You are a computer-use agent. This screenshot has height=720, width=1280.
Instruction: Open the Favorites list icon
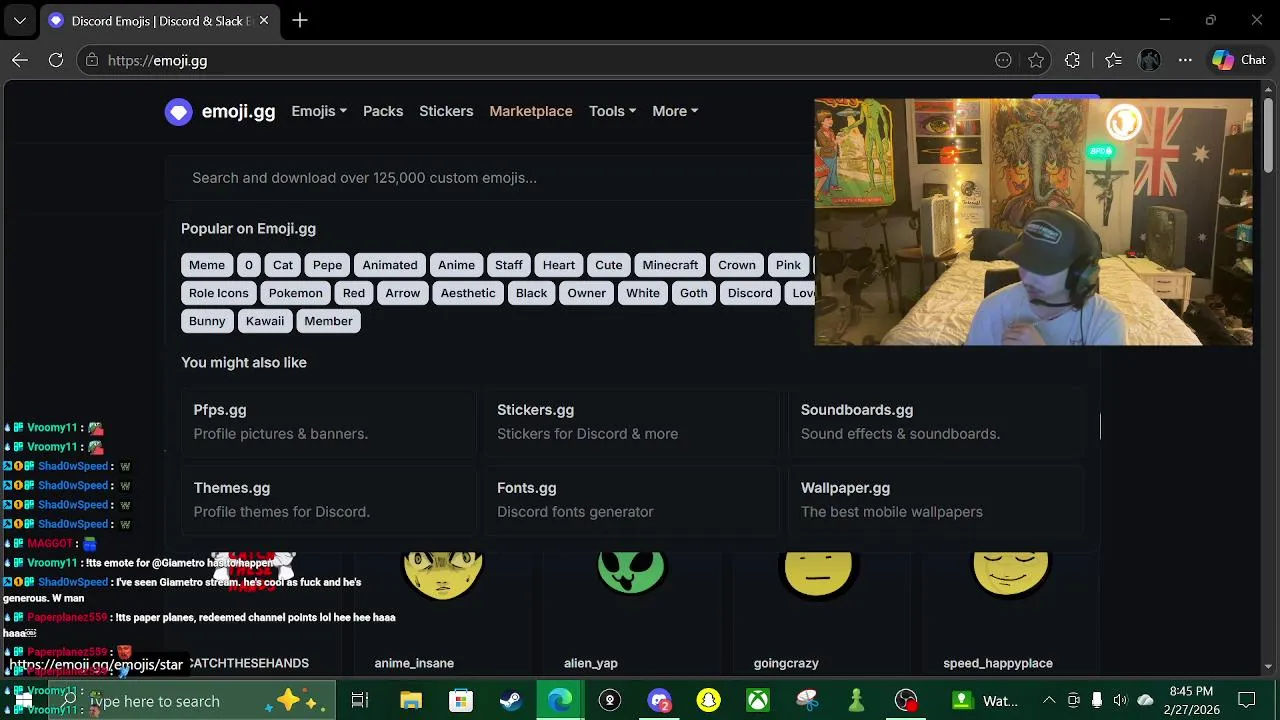click(1113, 60)
